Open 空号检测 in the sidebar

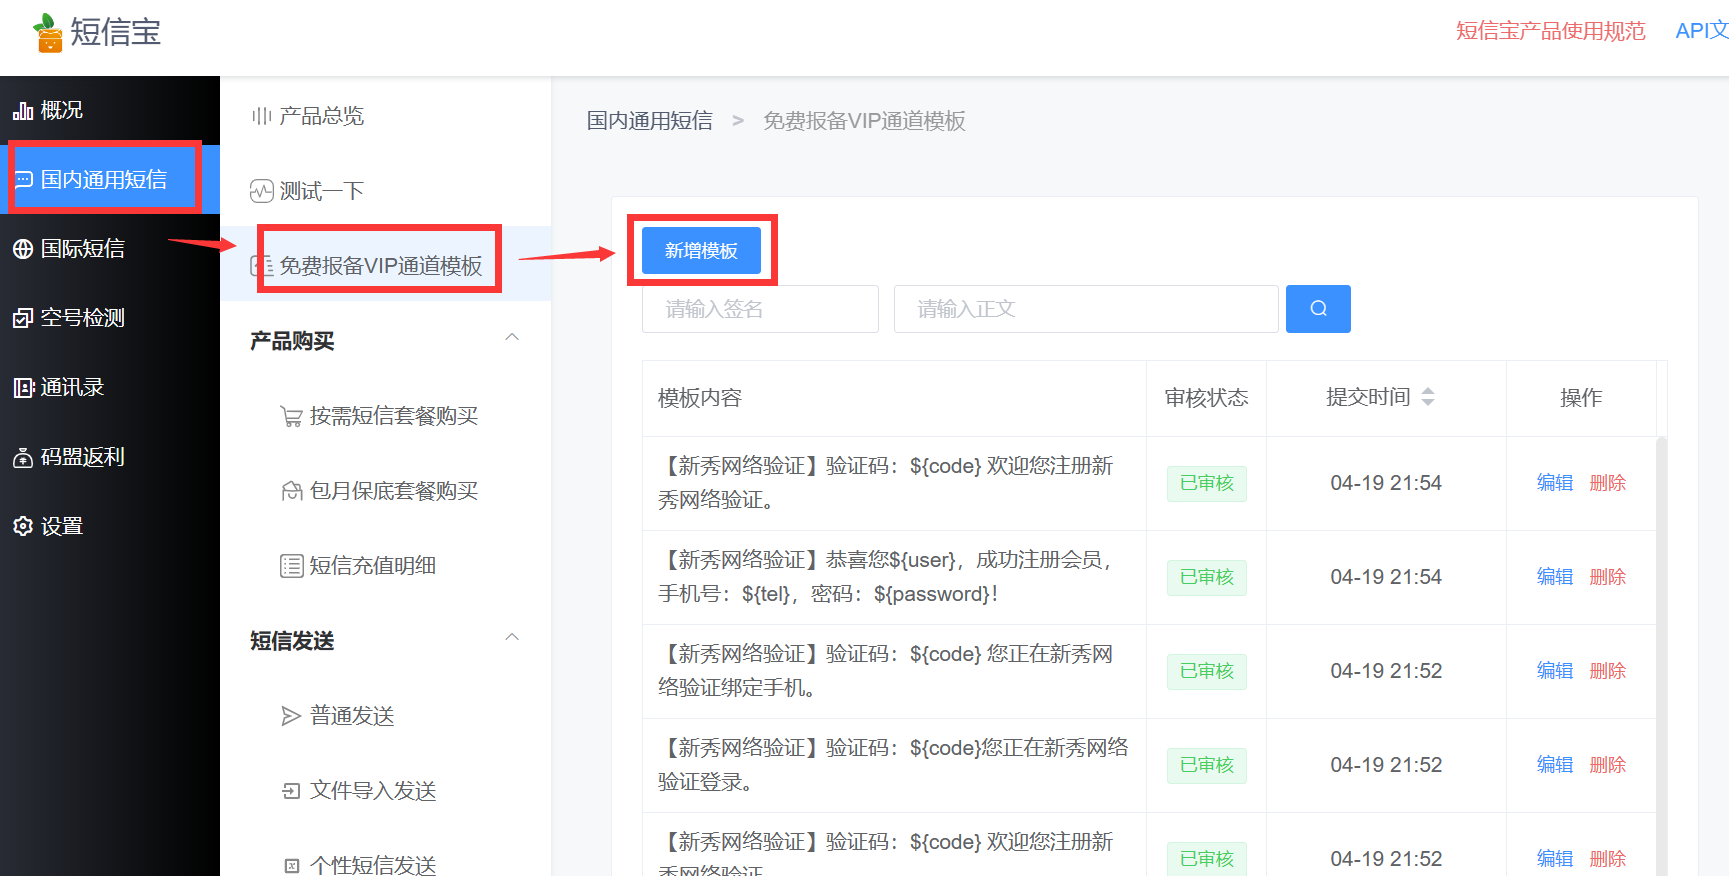[69, 318]
